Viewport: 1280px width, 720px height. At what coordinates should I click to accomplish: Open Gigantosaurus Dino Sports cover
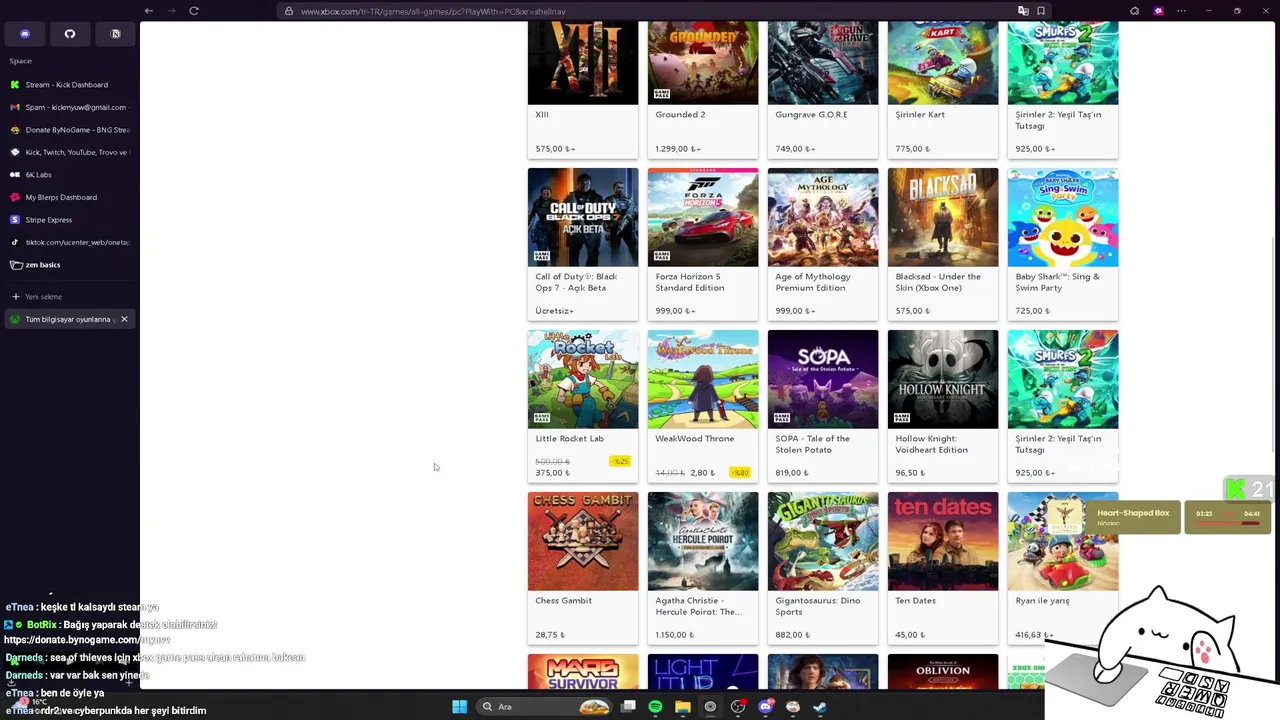823,541
